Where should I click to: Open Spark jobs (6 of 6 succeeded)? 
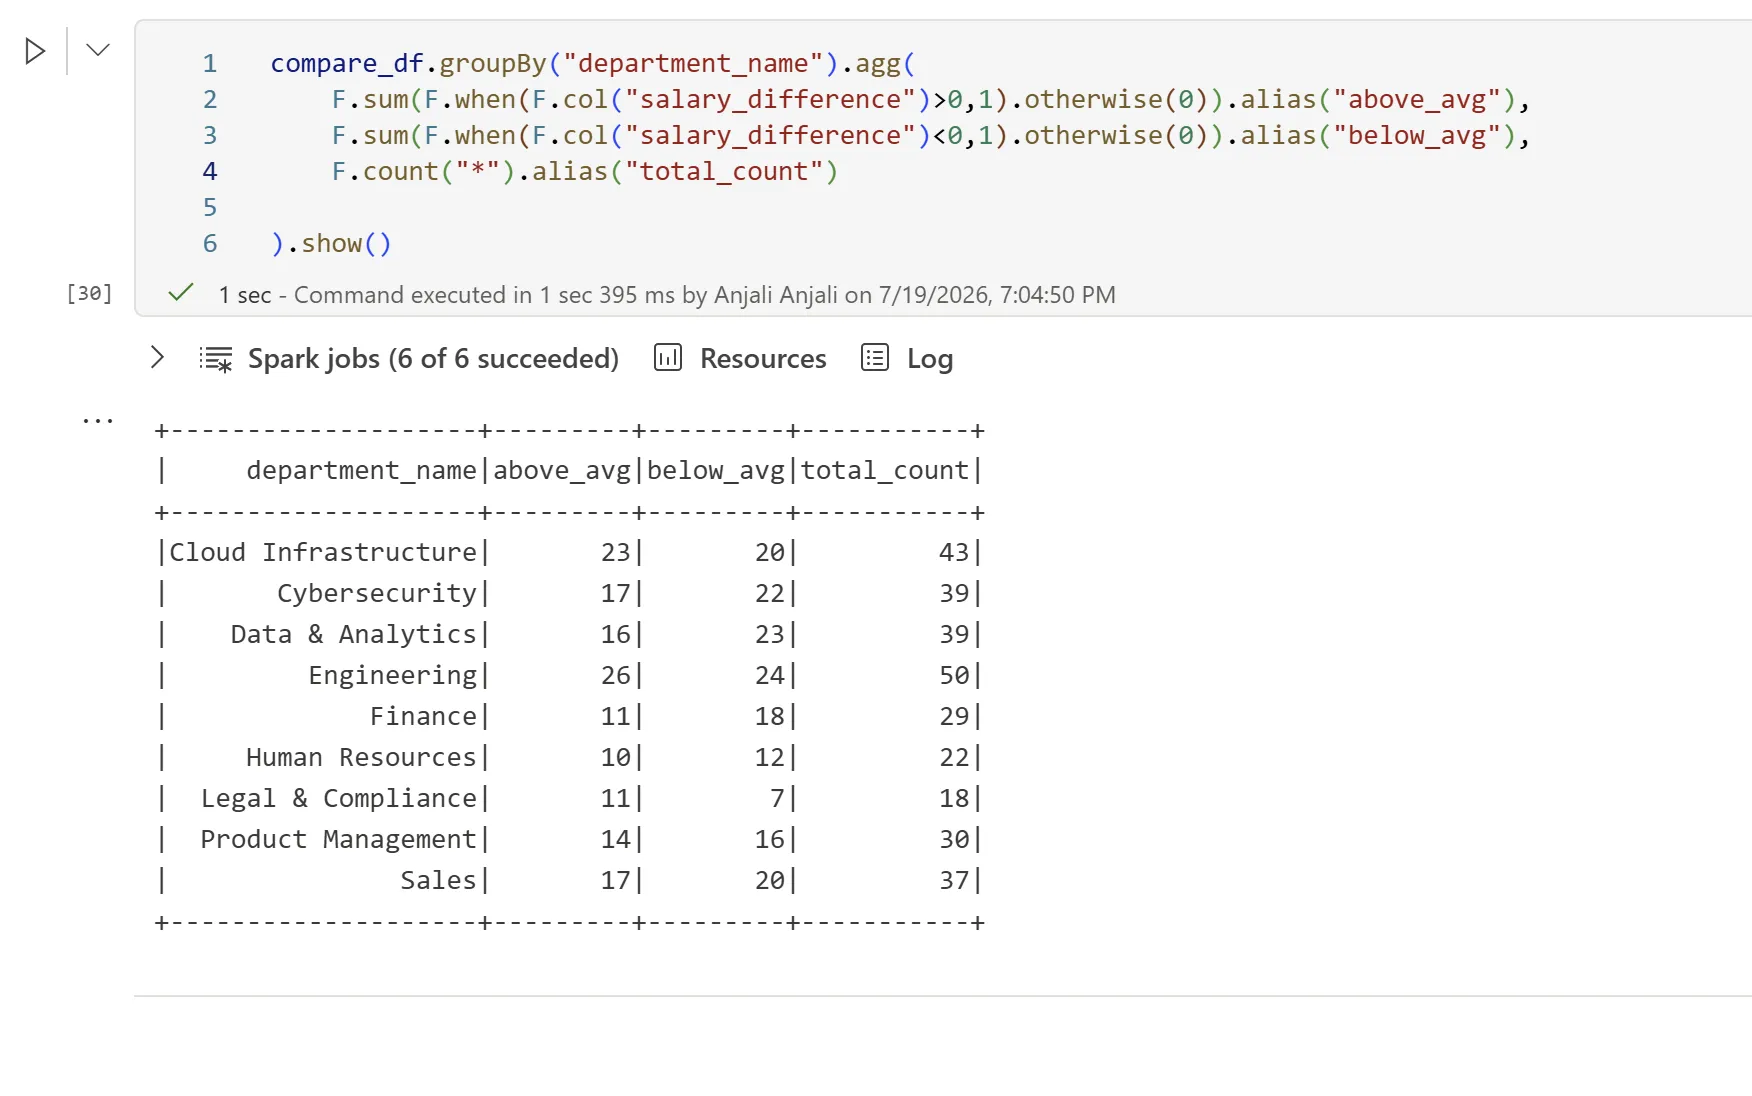pyautogui.click(x=433, y=359)
